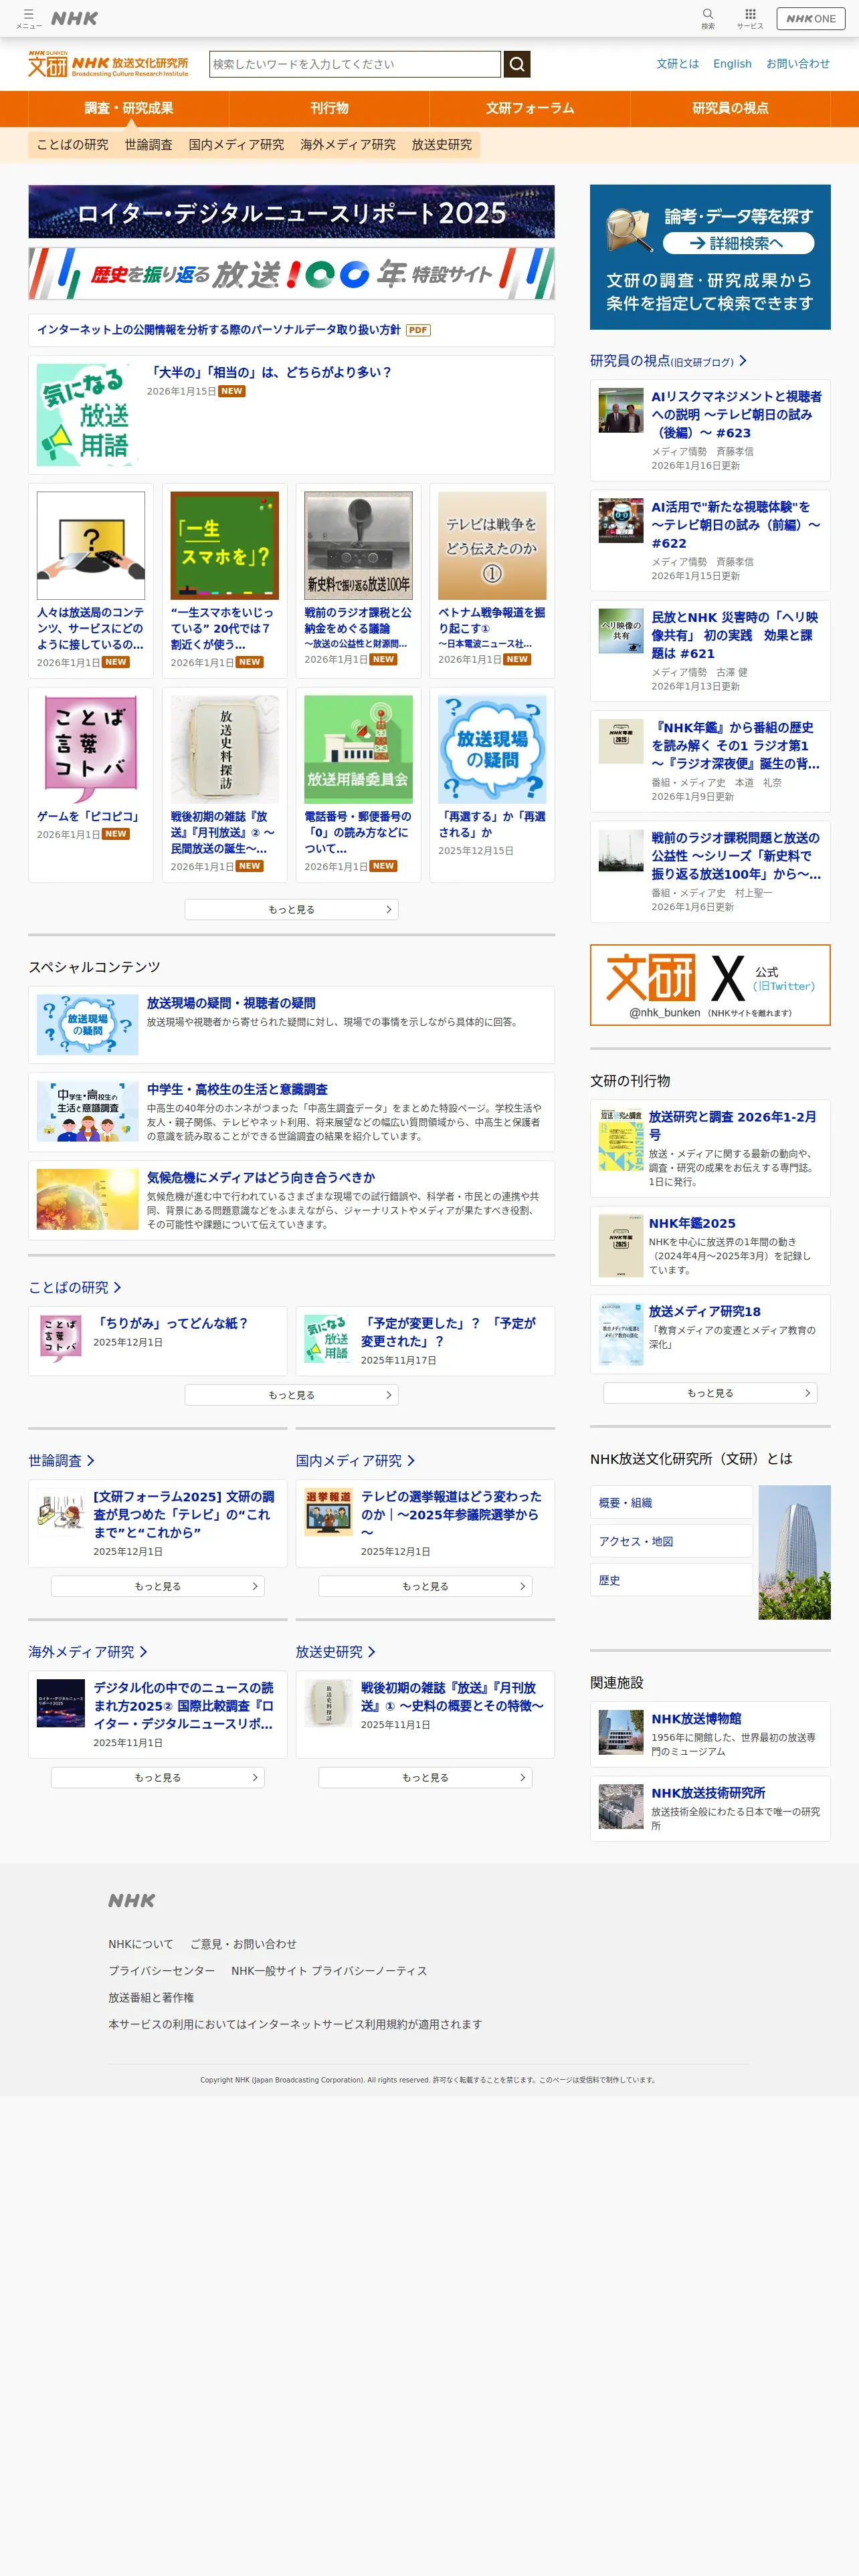
Task: Open the NHK放送博物館 facility link
Action: (696, 1718)
